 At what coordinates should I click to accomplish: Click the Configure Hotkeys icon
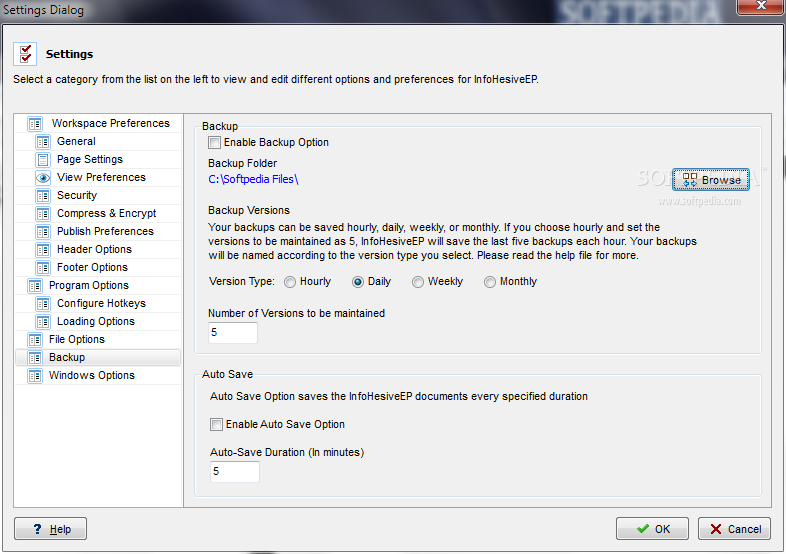pos(43,304)
